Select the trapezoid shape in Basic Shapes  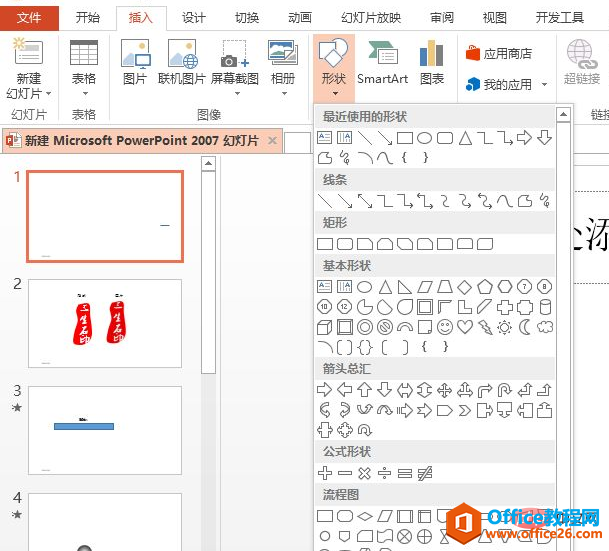(x=445, y=287)
